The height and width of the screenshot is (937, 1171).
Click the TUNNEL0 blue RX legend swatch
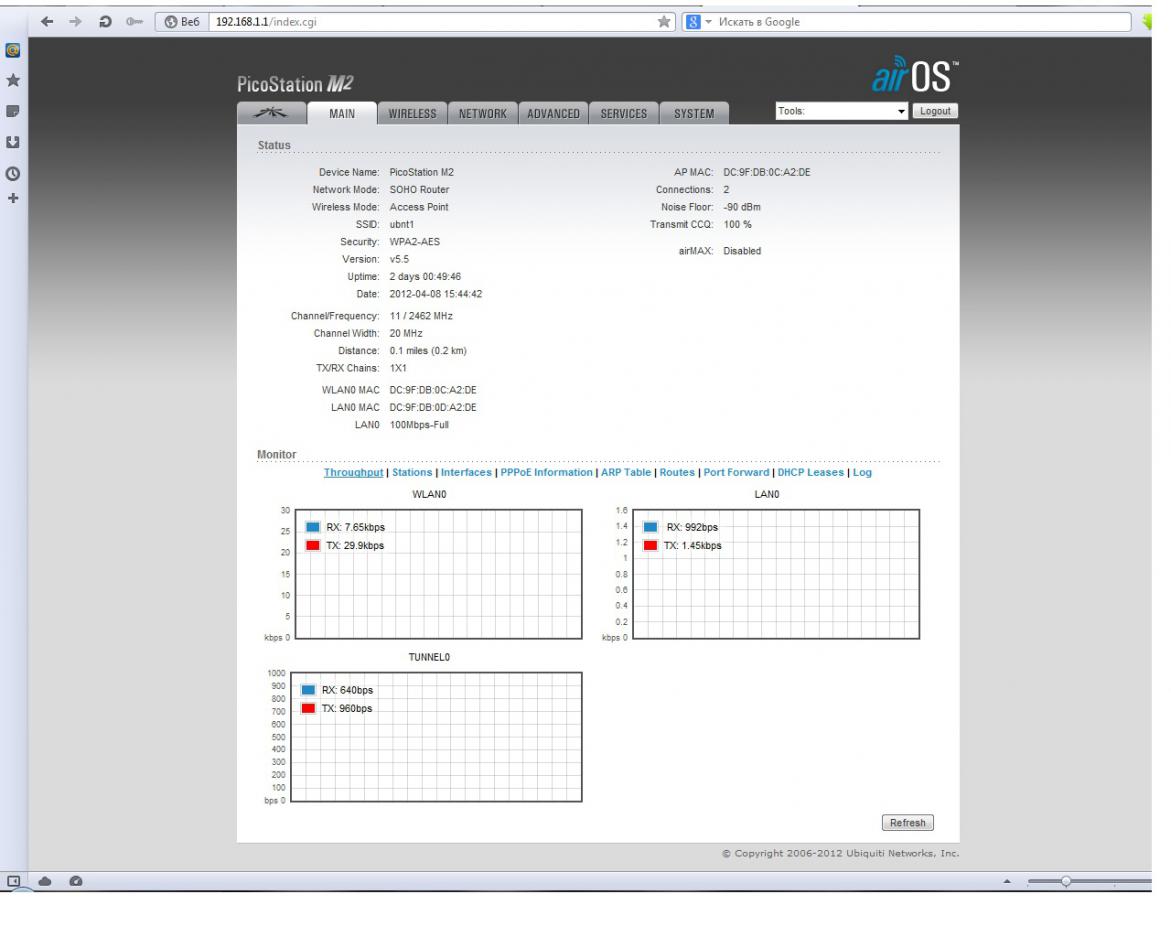308,690
